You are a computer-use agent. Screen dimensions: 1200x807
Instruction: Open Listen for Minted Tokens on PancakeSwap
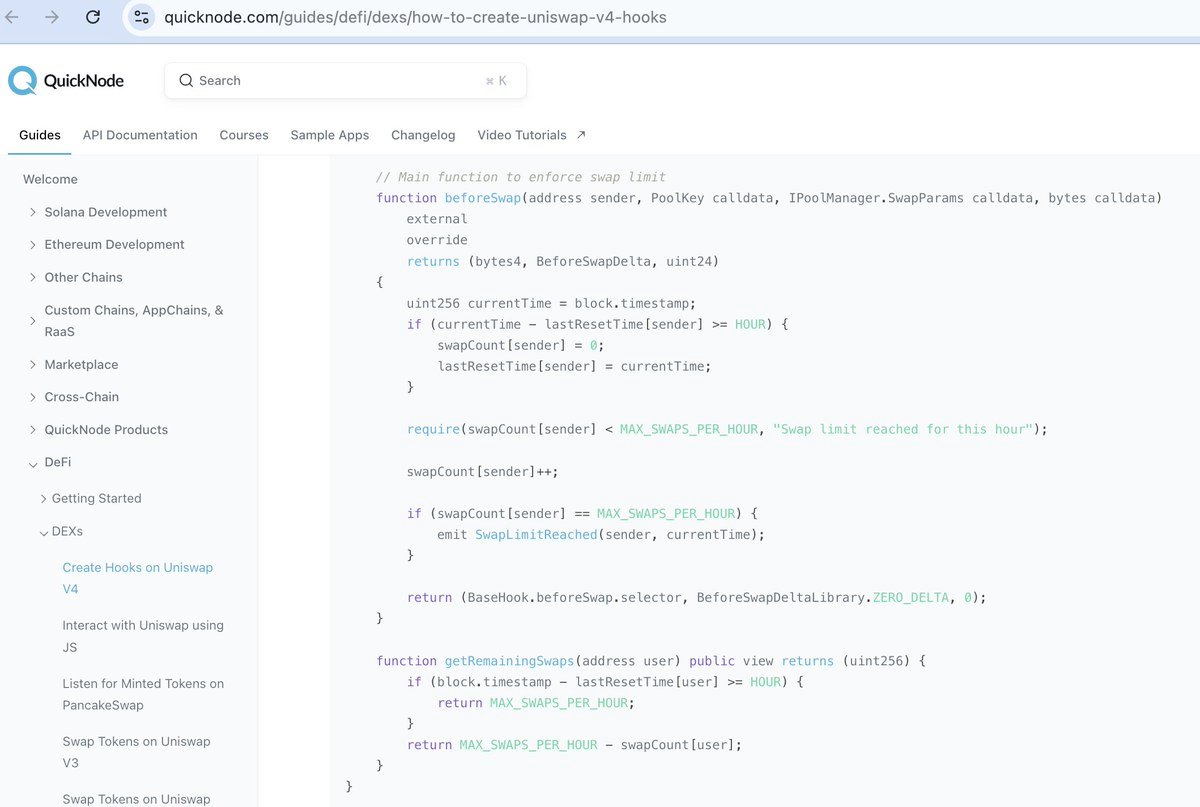(x=143, y=694)
